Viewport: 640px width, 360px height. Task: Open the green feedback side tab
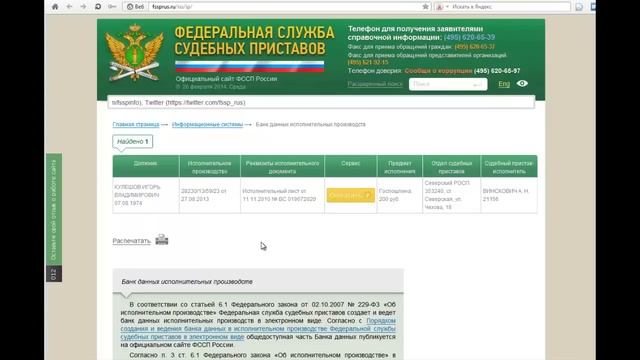point(54,209)
